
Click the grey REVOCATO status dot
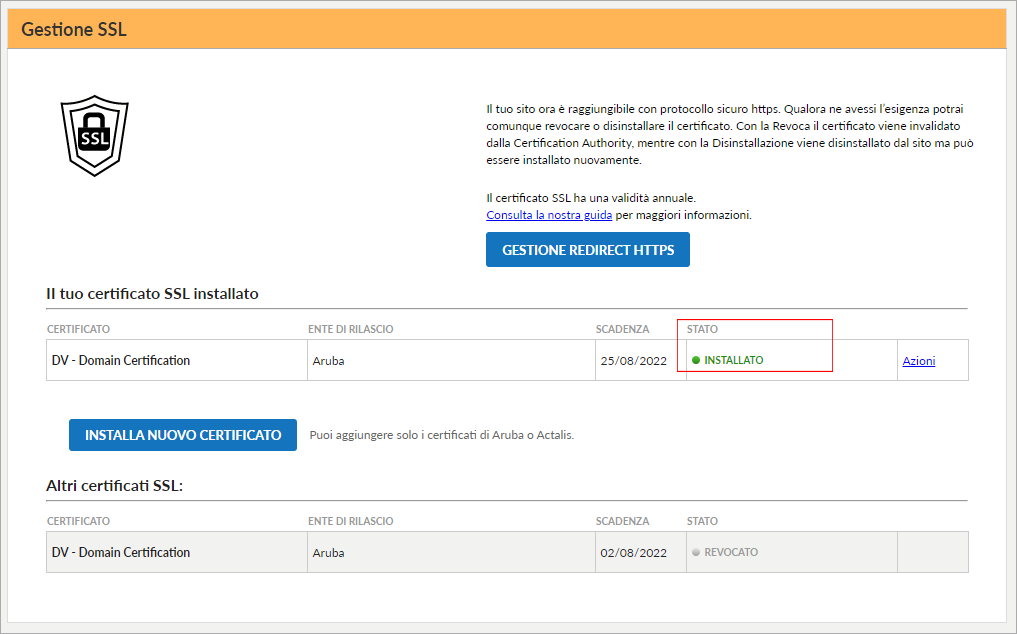[696, 552]
